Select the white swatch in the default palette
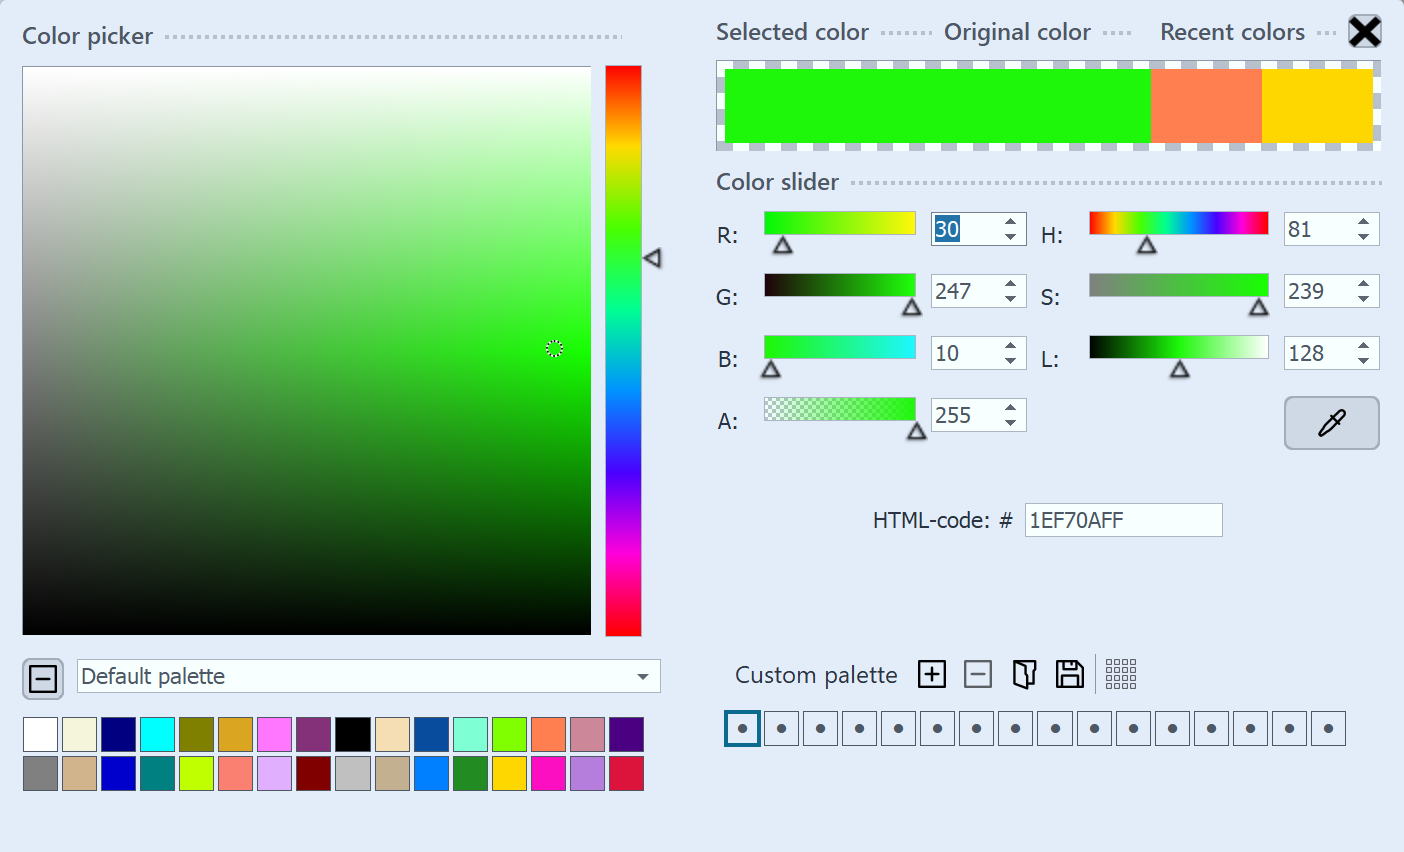This screenshot has width=1404, height=852. [40, 734]
